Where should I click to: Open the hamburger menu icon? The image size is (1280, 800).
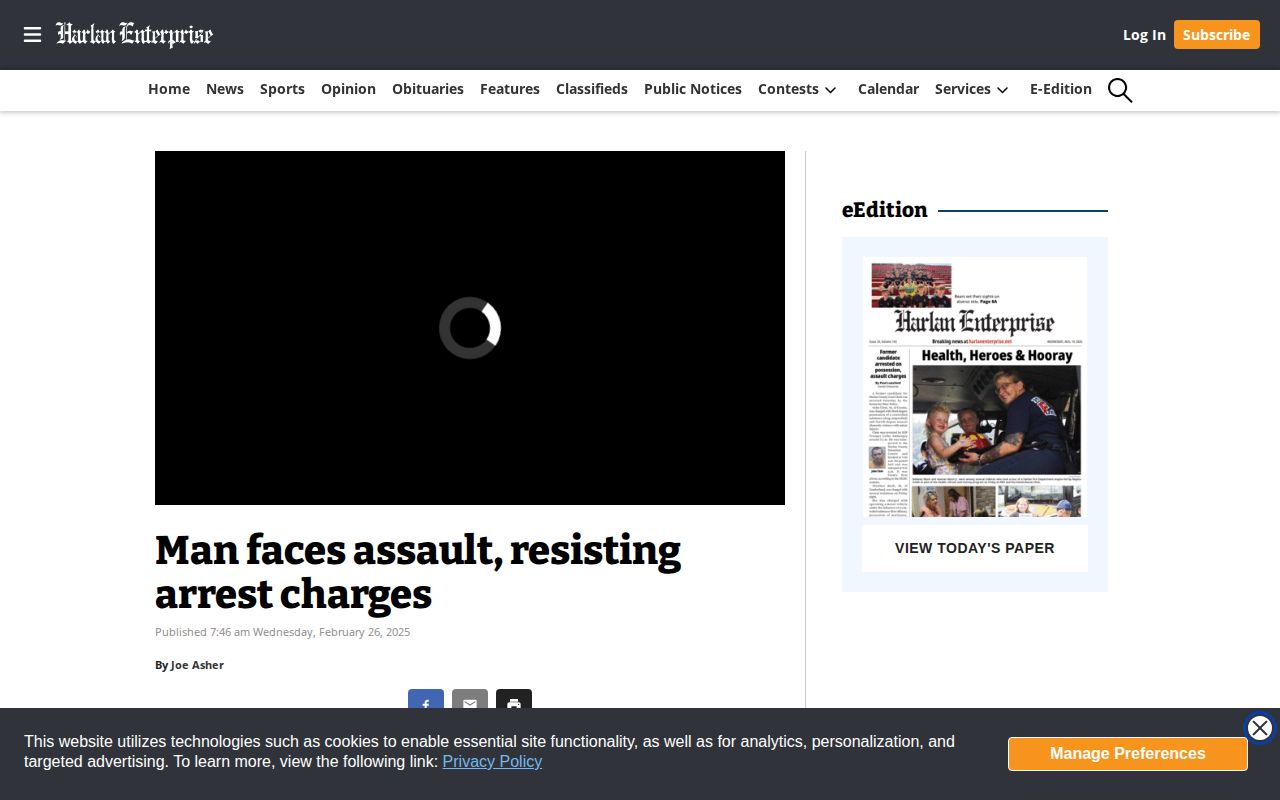[33, 35]
